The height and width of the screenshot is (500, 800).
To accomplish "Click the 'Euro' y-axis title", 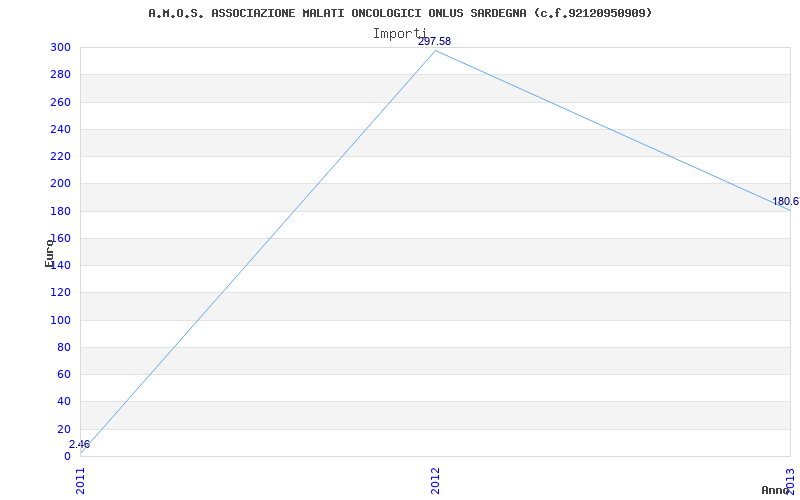I will 49,253.
